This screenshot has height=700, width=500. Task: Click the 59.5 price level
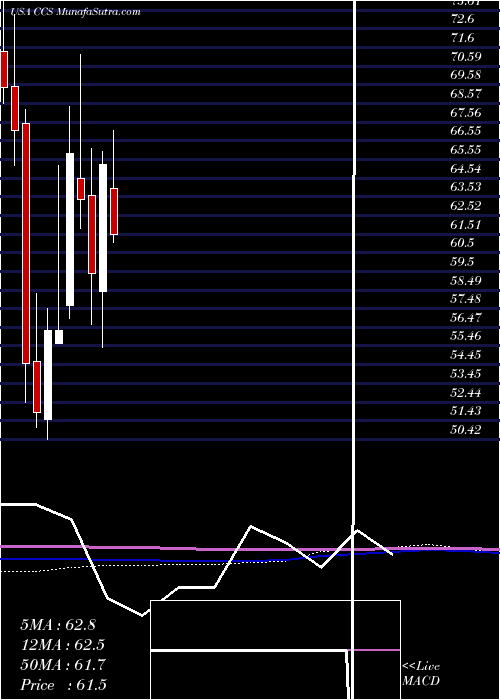(x=462, y=262)
